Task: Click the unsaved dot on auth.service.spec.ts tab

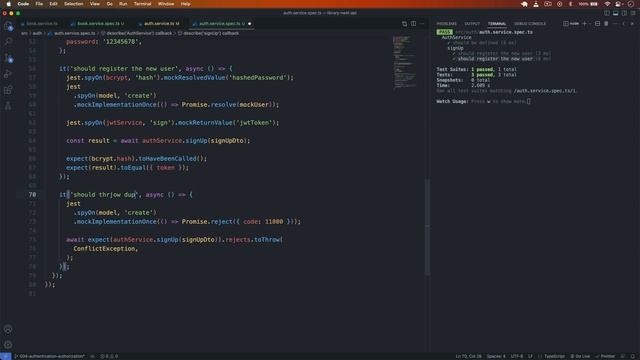Action: click(x=249, y=24)
